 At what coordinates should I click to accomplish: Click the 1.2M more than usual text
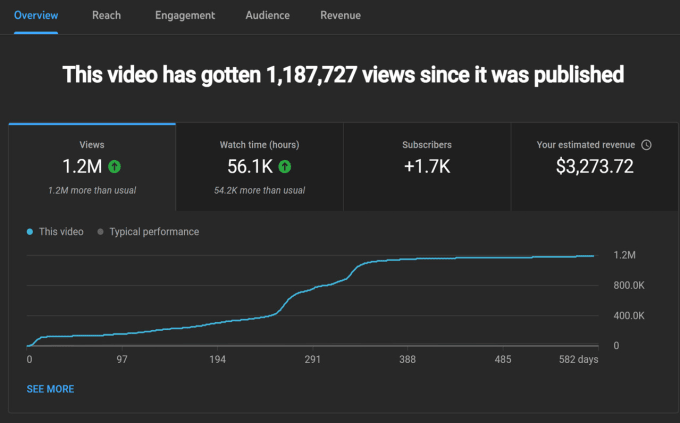click(92, 190)
